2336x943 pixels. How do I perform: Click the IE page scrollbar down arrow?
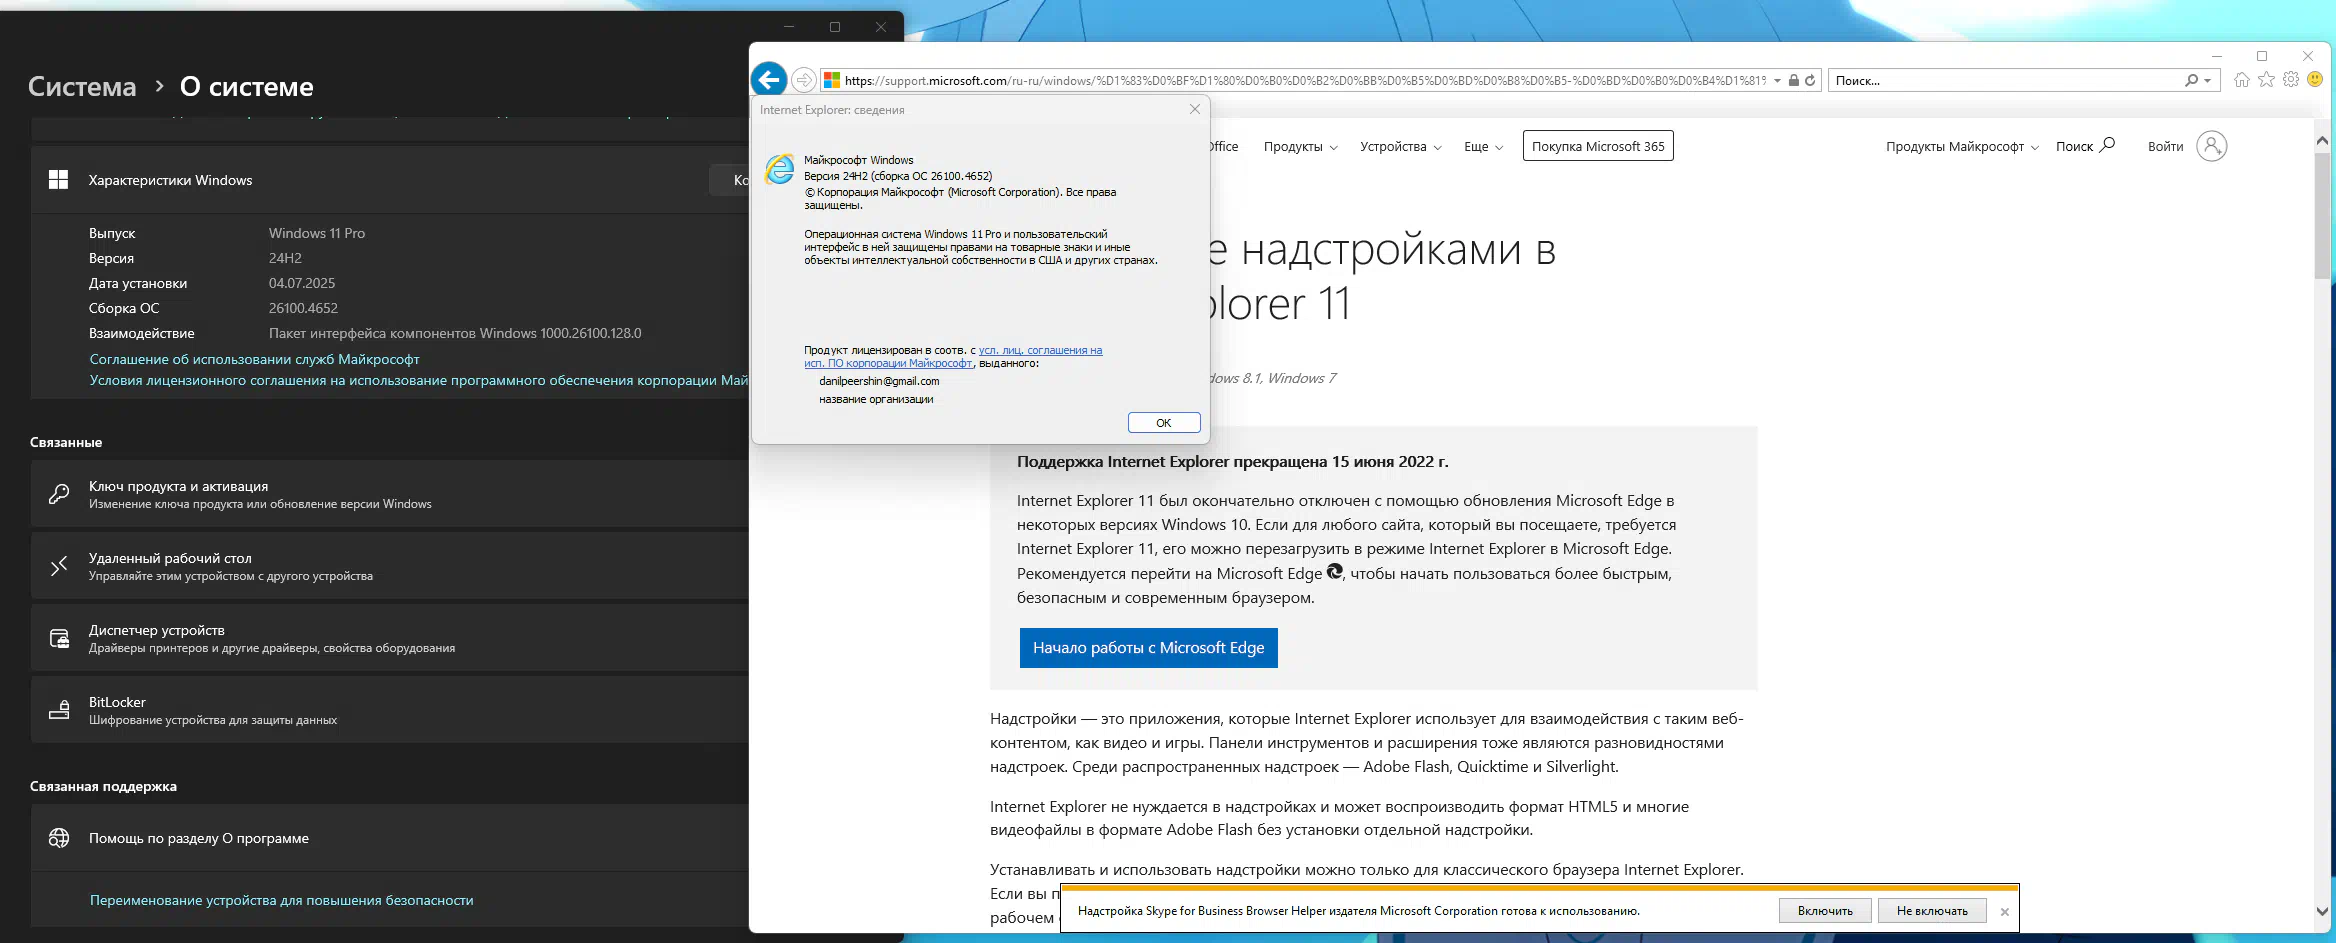coord(2322,911)
